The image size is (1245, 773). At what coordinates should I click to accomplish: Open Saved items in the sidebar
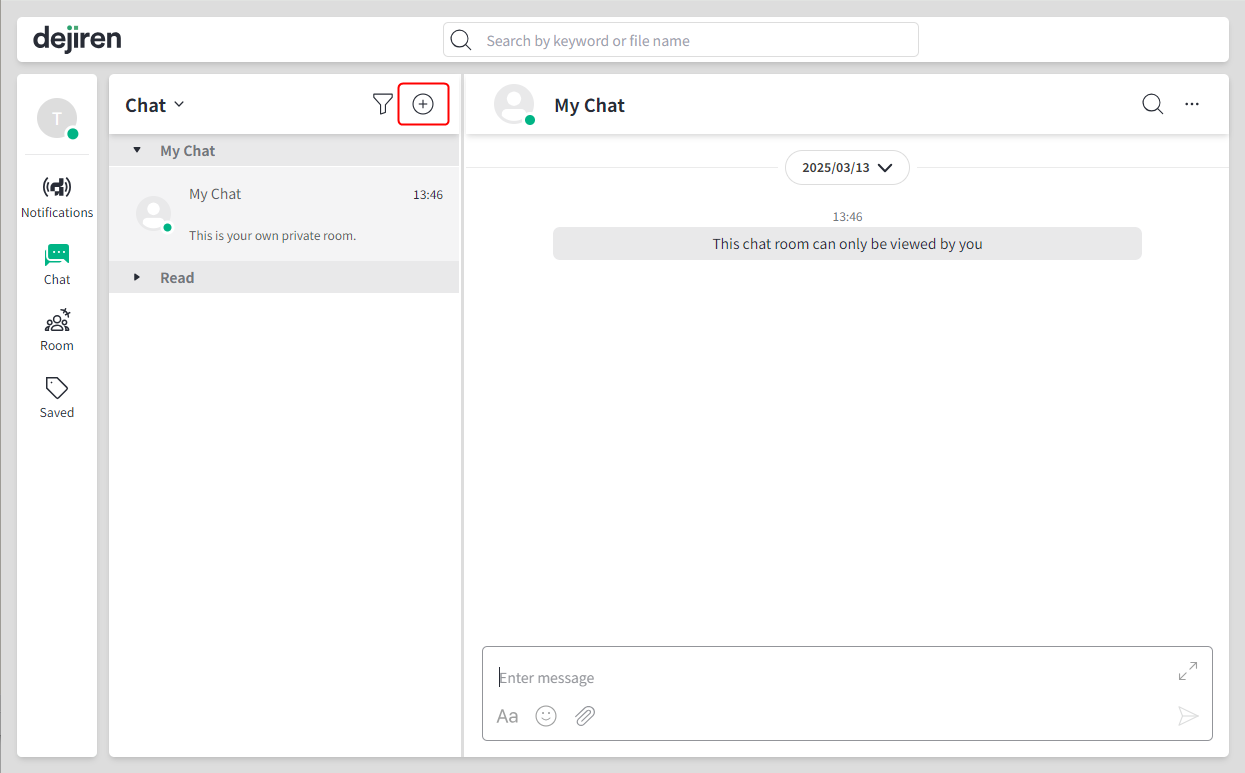[57, 398]
